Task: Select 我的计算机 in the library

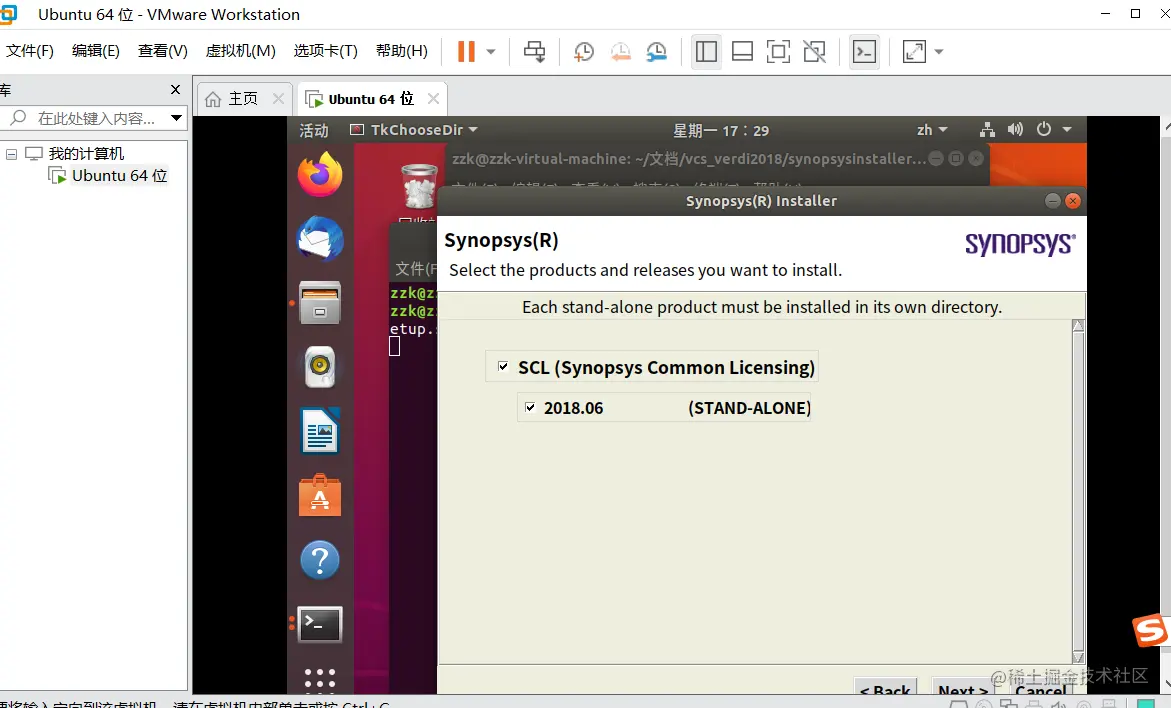Action: [86, 154]
